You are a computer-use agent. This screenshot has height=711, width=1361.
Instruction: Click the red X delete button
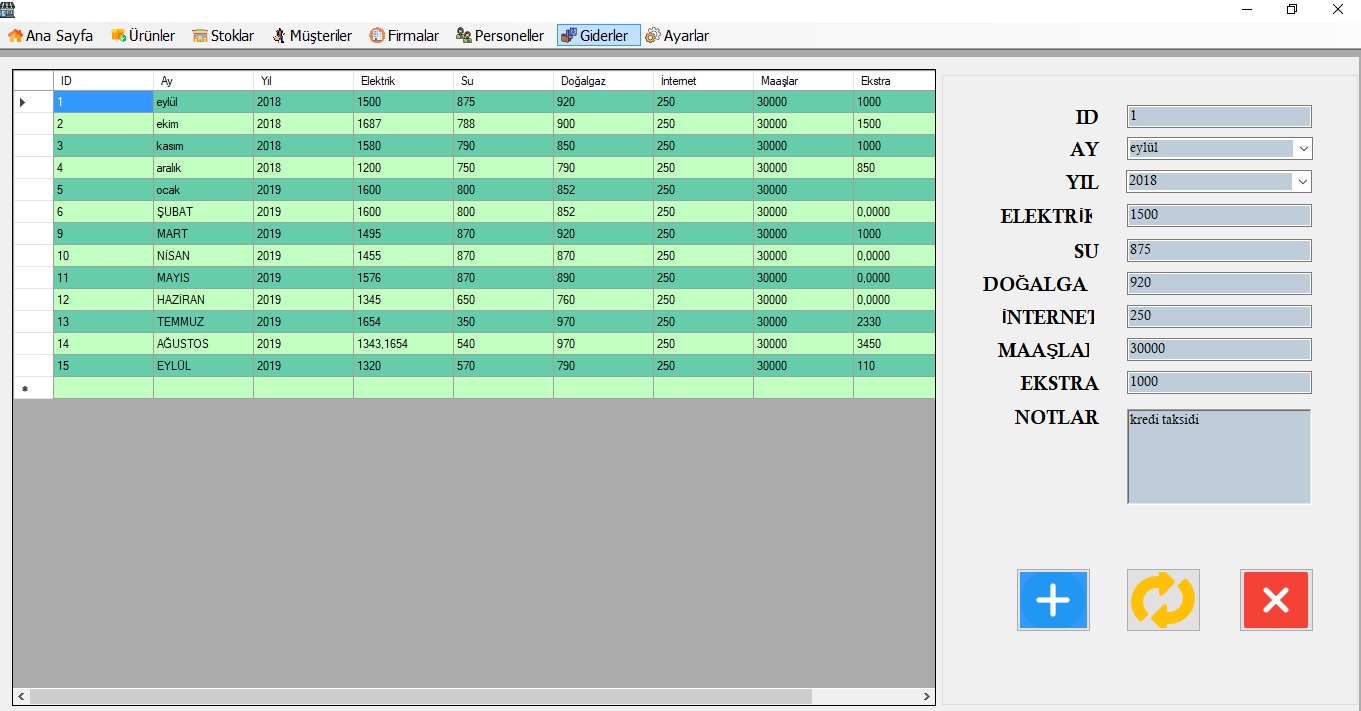pos(1276,600)
